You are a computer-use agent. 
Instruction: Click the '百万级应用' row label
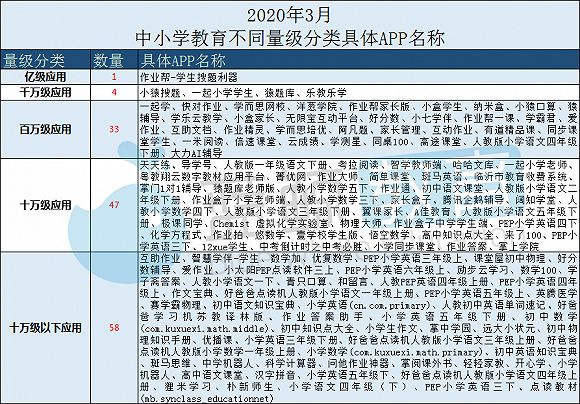click(45, 129)
